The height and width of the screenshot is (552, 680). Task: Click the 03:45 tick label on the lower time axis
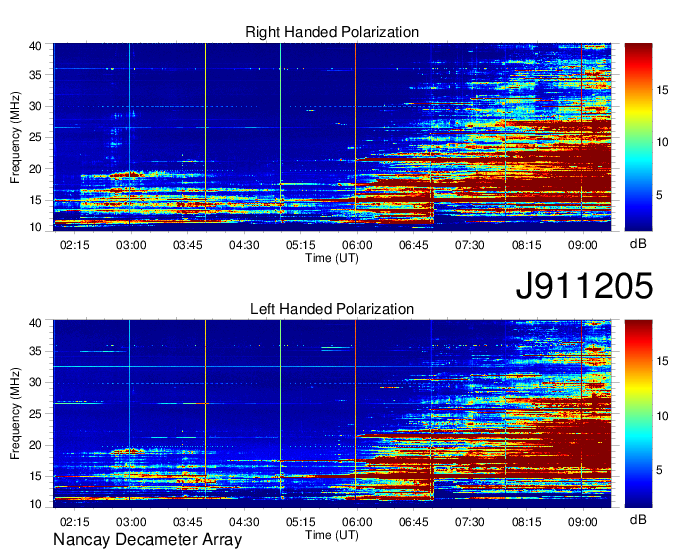pos(188,522)
